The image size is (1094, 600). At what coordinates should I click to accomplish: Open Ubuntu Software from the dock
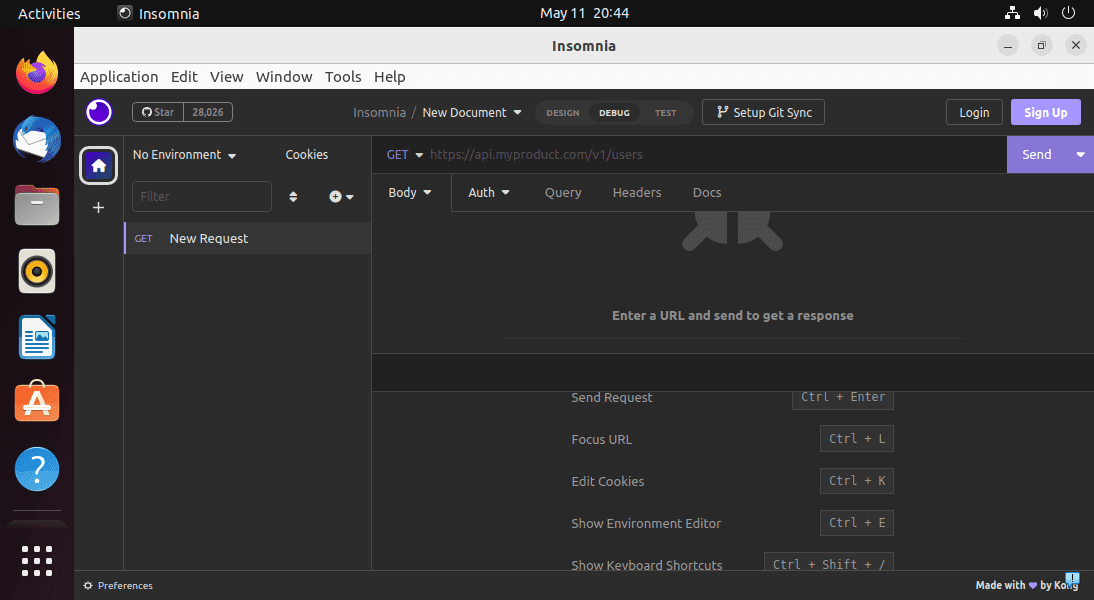coord(37,403)
